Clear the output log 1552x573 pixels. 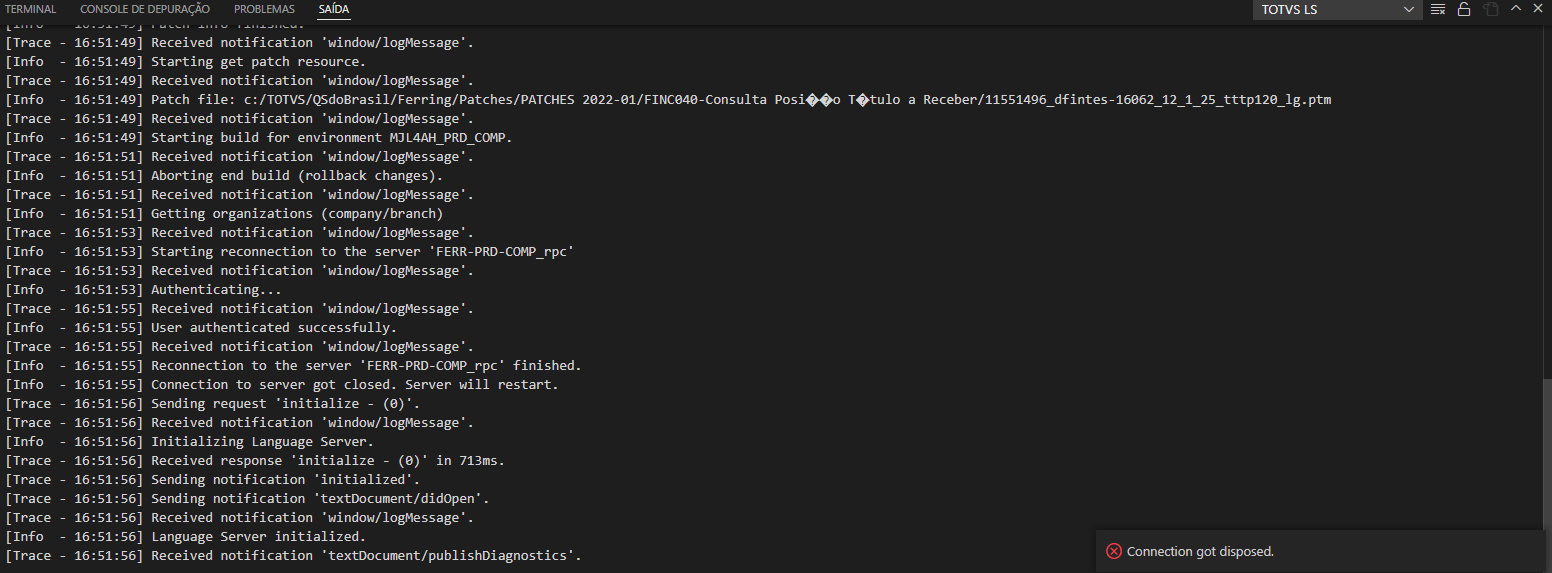coord(1438,9)
